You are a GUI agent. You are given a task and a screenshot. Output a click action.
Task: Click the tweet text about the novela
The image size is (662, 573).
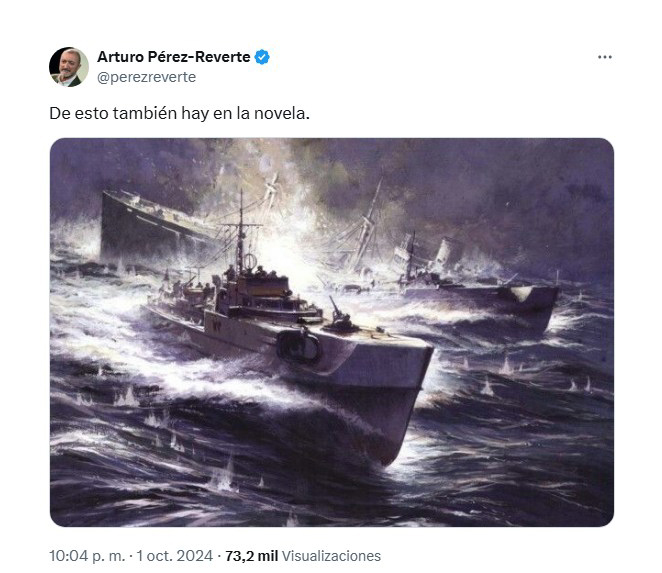pos(179,113)
